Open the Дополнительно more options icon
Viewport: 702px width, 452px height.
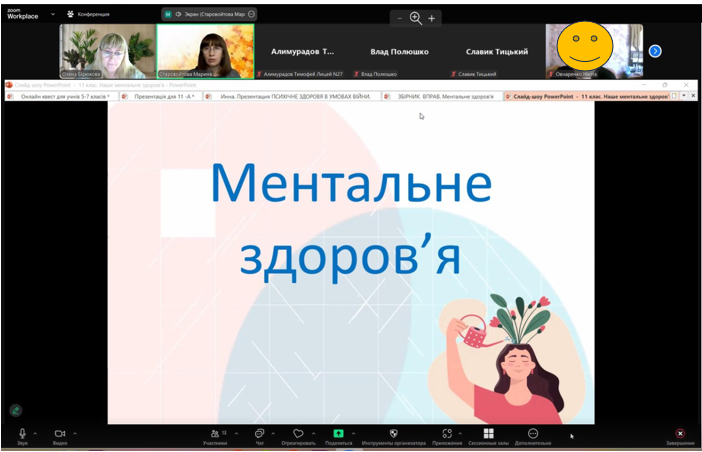(533, 433)
